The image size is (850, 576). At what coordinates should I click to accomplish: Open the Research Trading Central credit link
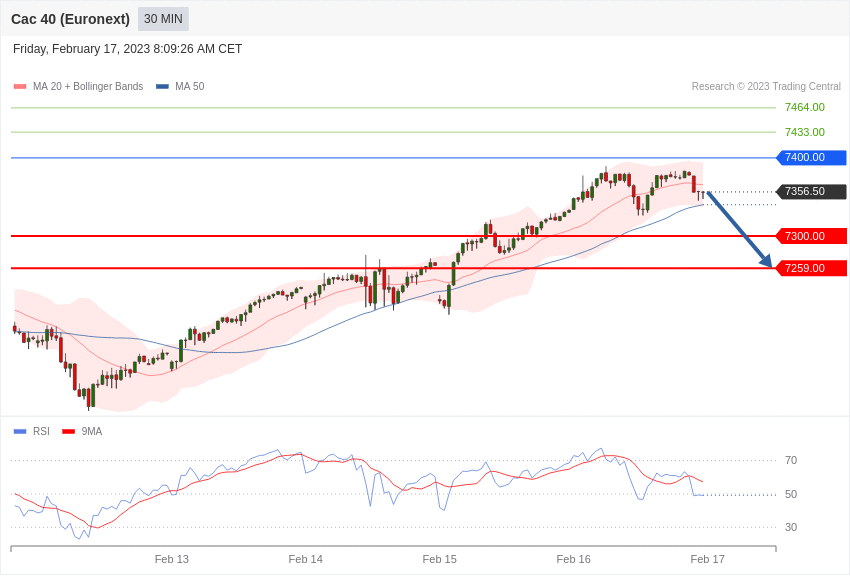coord(766,87)
